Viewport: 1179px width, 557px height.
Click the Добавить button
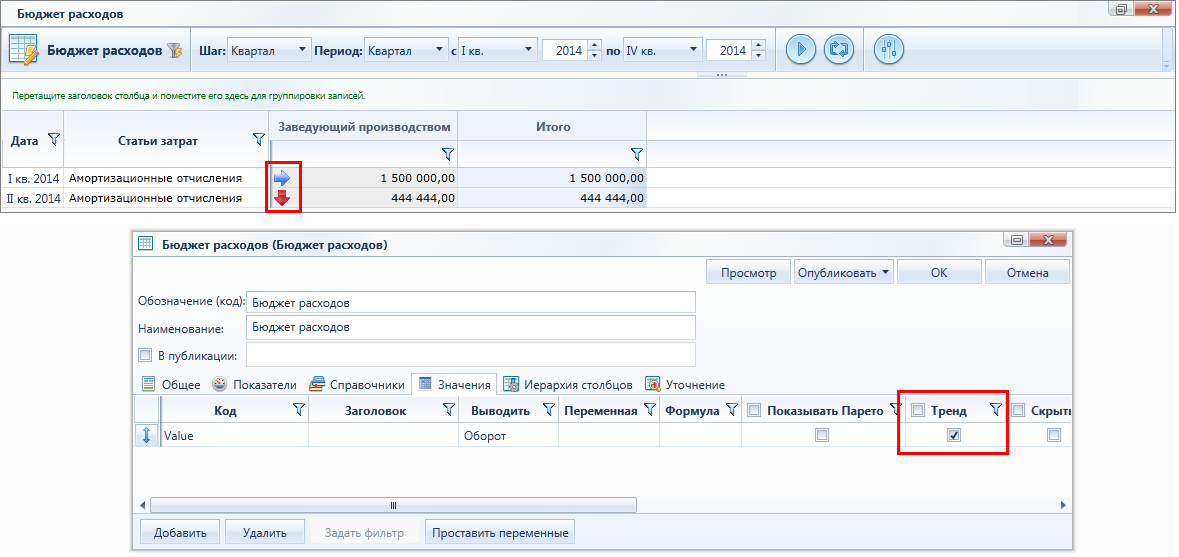180,532
